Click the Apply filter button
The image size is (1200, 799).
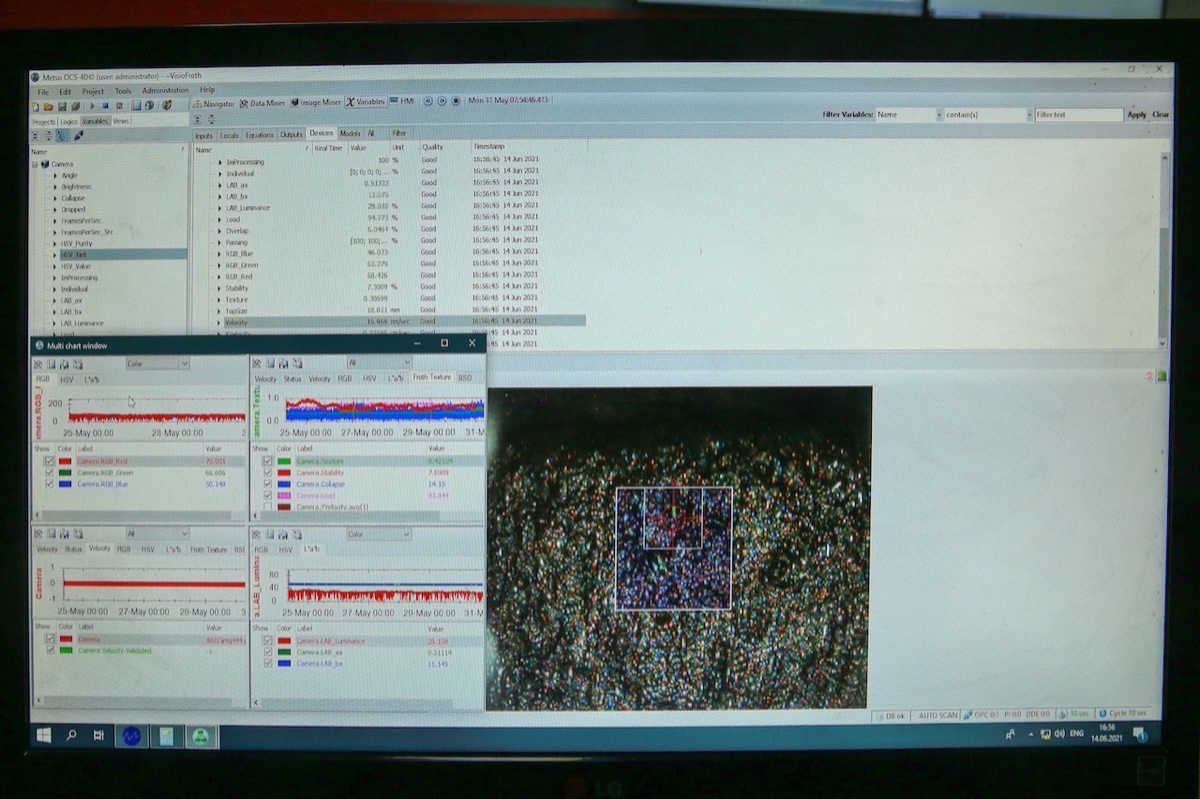[x=1137, y=115]
